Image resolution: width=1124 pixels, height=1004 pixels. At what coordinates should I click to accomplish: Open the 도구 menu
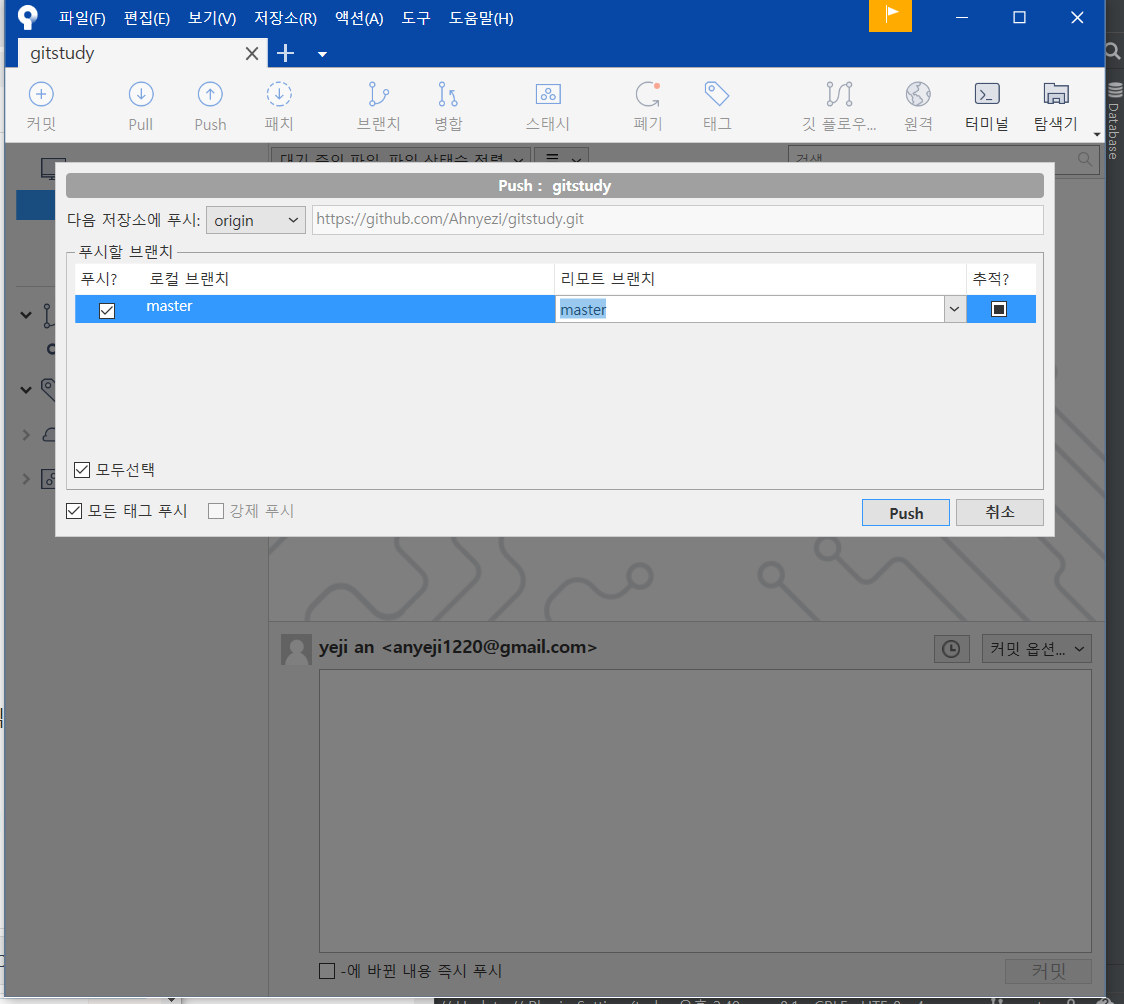[x=416, y=18]
